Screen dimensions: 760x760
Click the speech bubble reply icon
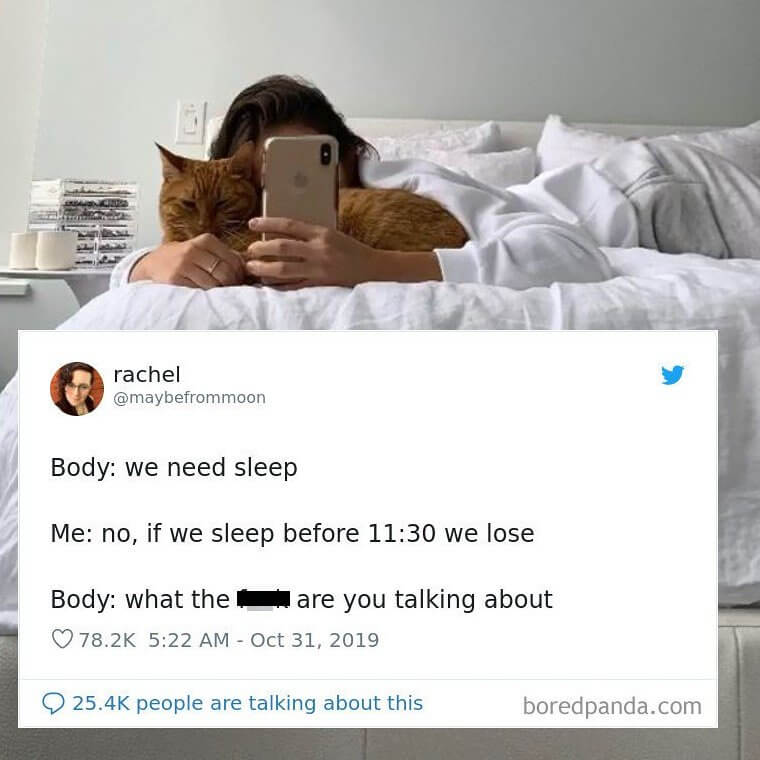[x=53, y=703]
